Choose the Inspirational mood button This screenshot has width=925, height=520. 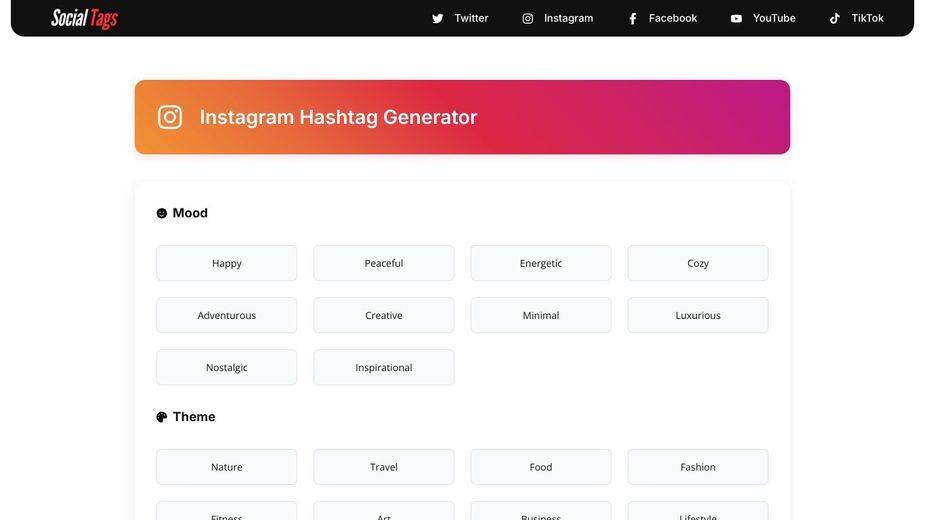coord(384,367)
